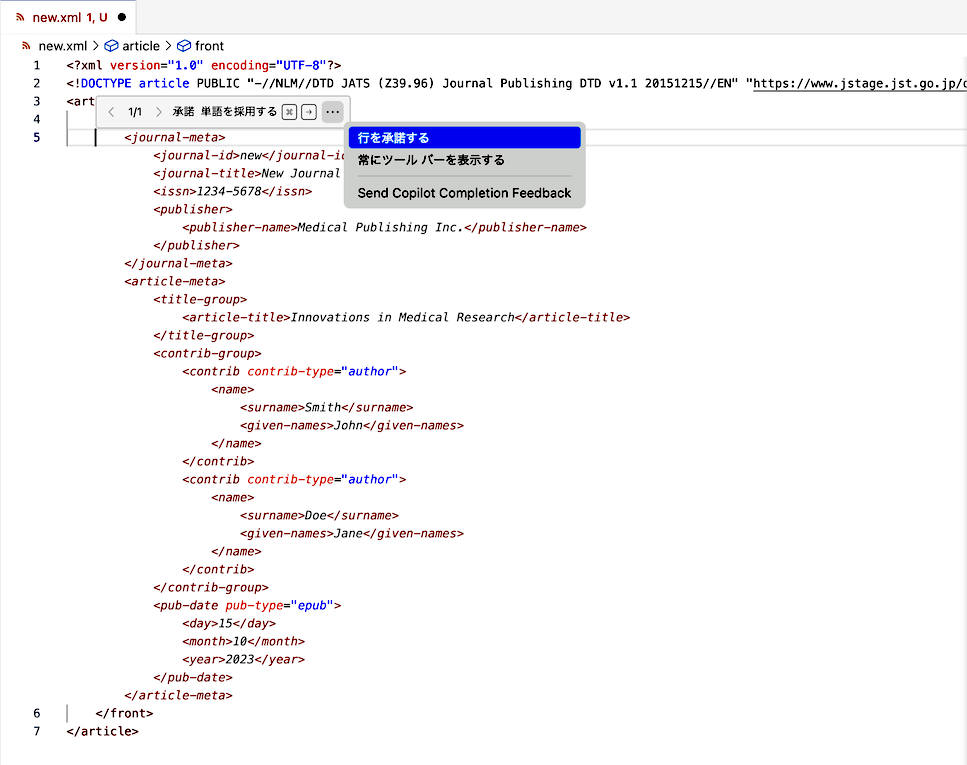The width and height of the screenshot is (967, 765).
Task: Click new.xml in the breadcrumb path
Action: [61, 45]
